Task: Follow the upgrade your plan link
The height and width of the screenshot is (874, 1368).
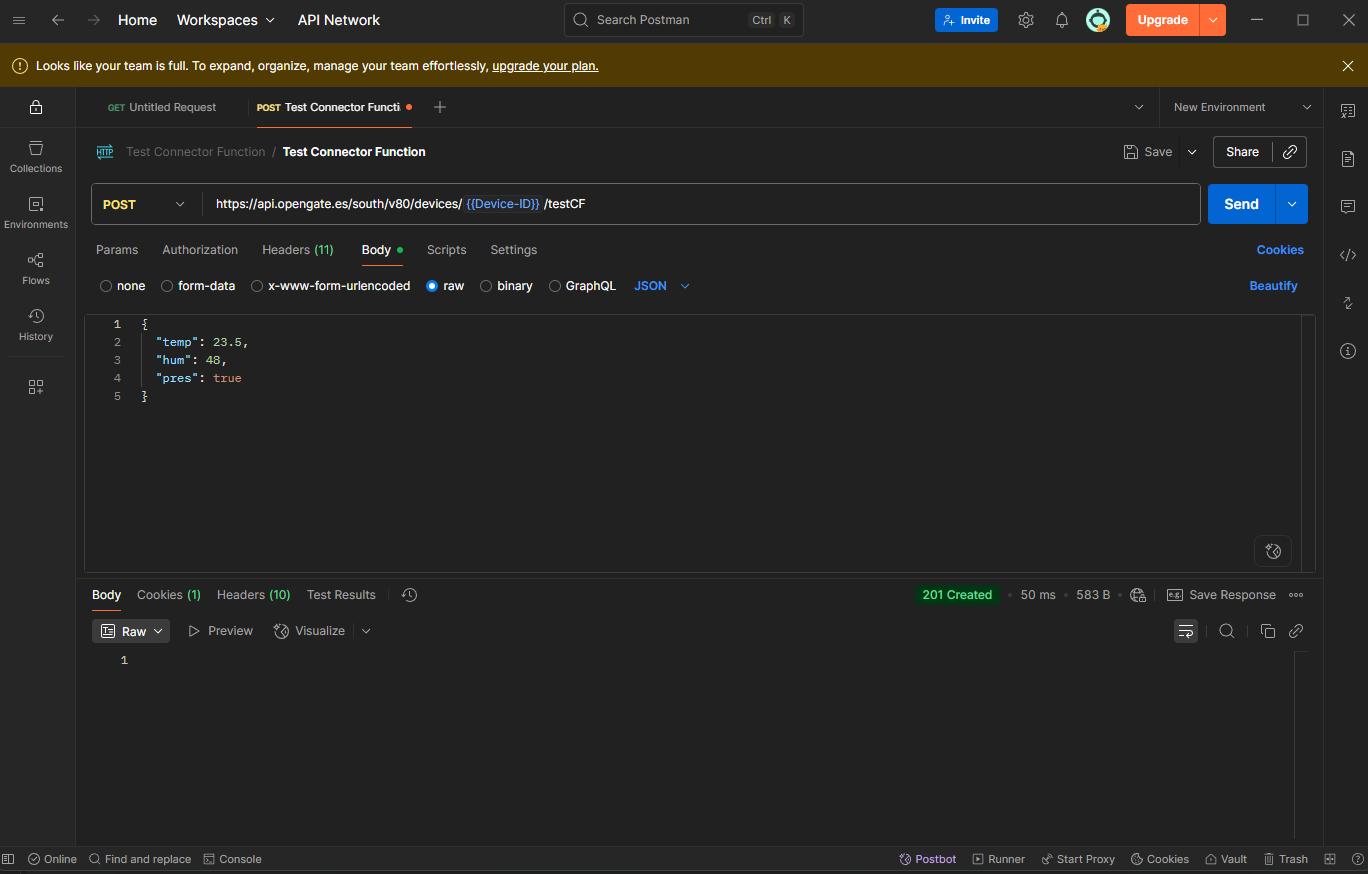Action: (x=545, y=66)
